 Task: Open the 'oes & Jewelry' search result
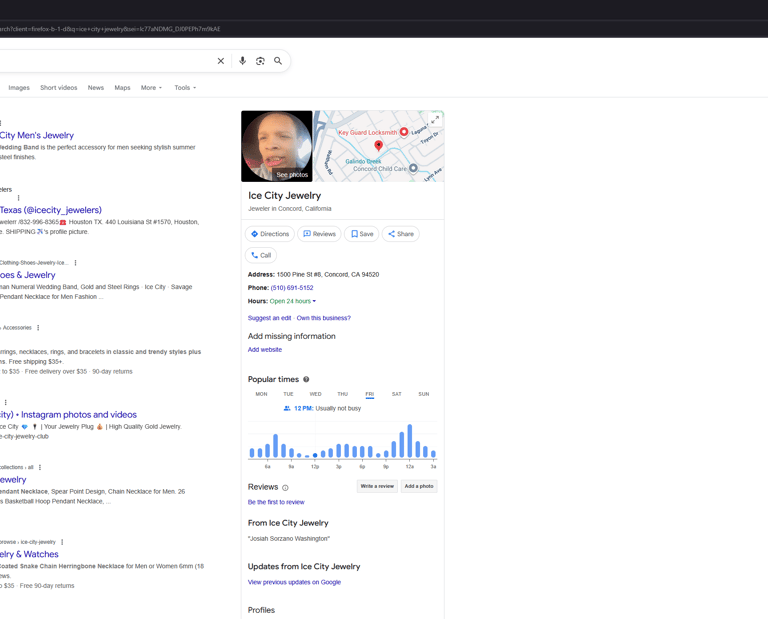coord(28,275)
